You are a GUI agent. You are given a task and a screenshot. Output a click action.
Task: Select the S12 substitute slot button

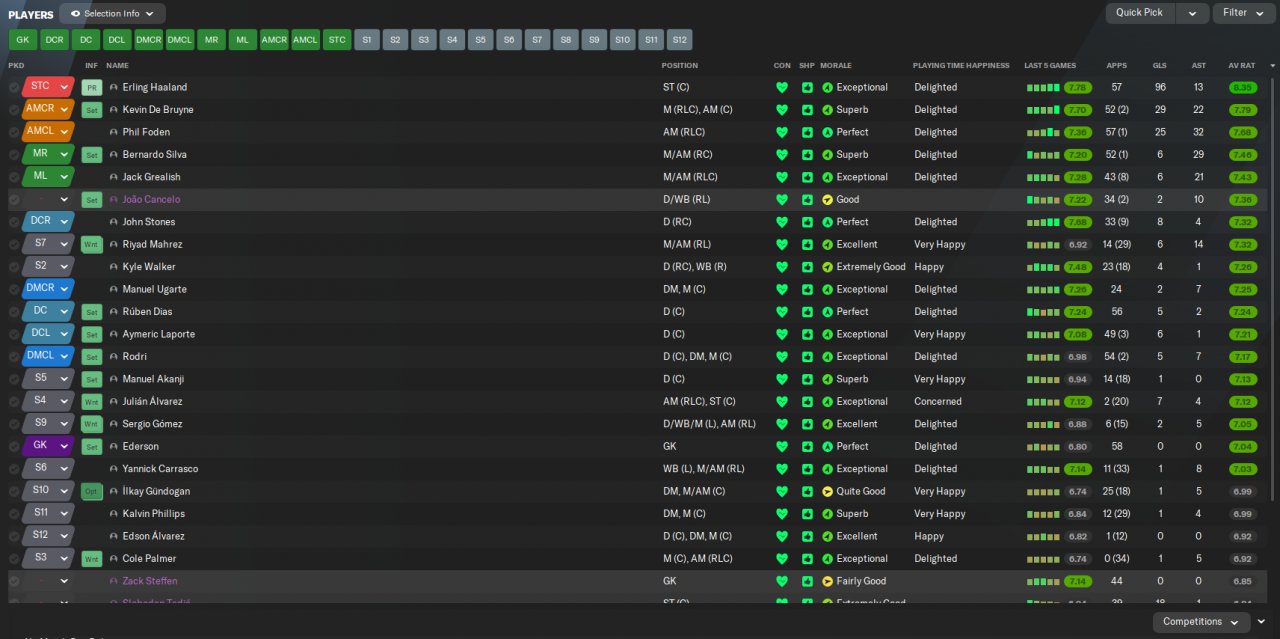coord(680,40)
